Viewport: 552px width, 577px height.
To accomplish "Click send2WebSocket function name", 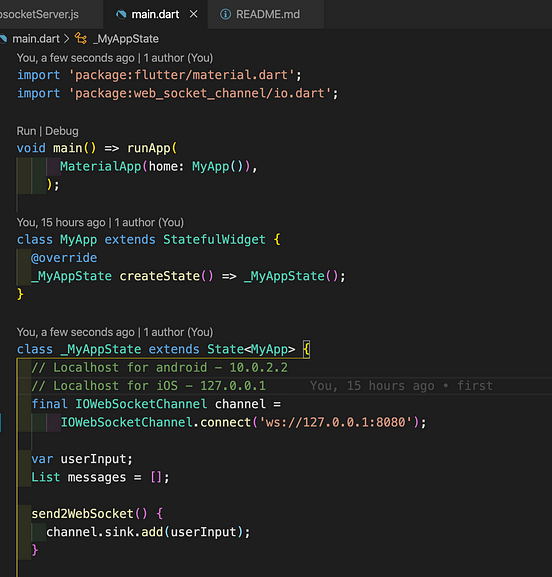I will click(x=82, y=514).
